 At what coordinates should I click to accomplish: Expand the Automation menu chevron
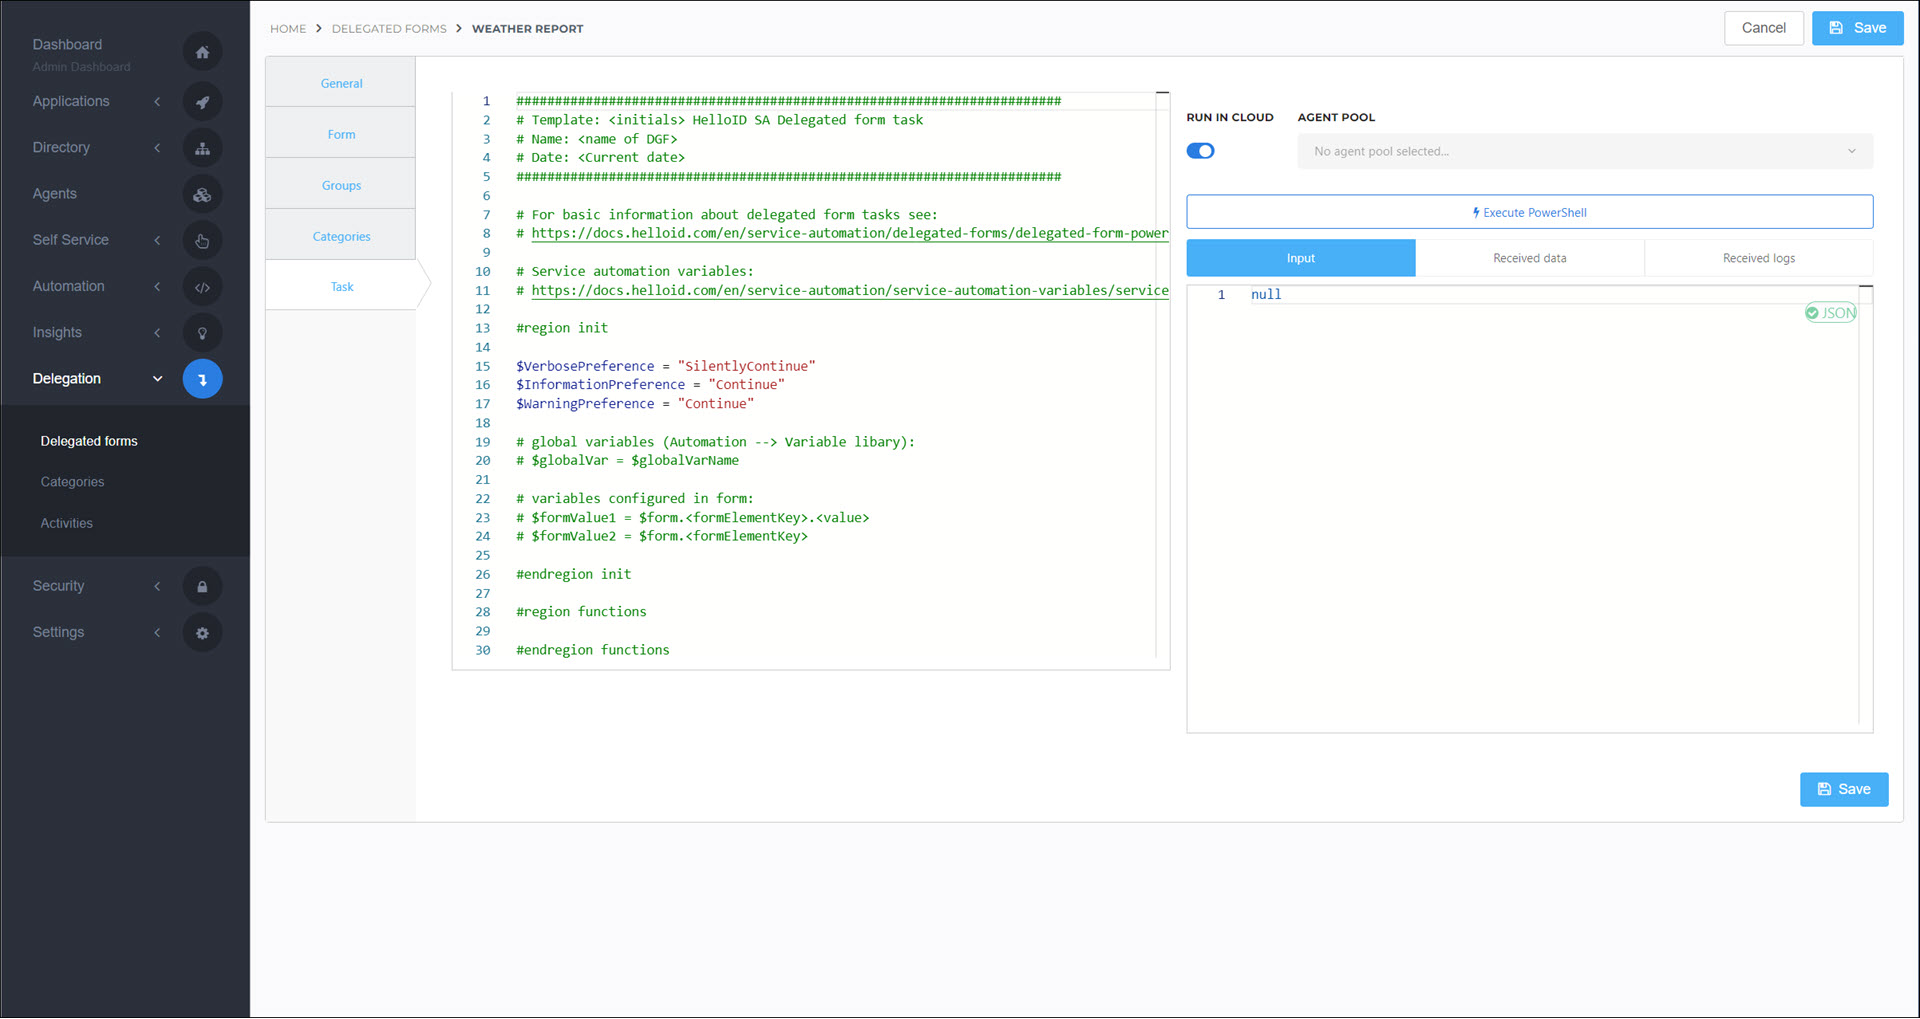[157, 286]
